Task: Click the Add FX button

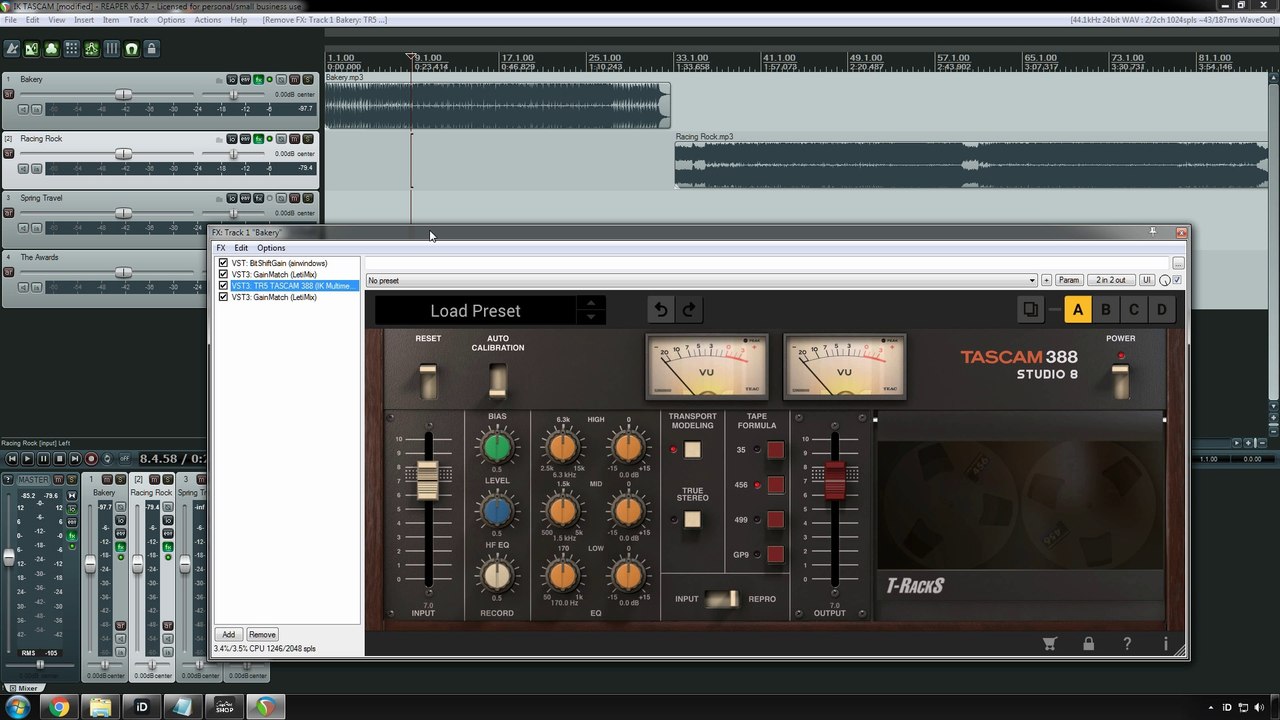Action: pyautogui.click(x=228, y=634)
